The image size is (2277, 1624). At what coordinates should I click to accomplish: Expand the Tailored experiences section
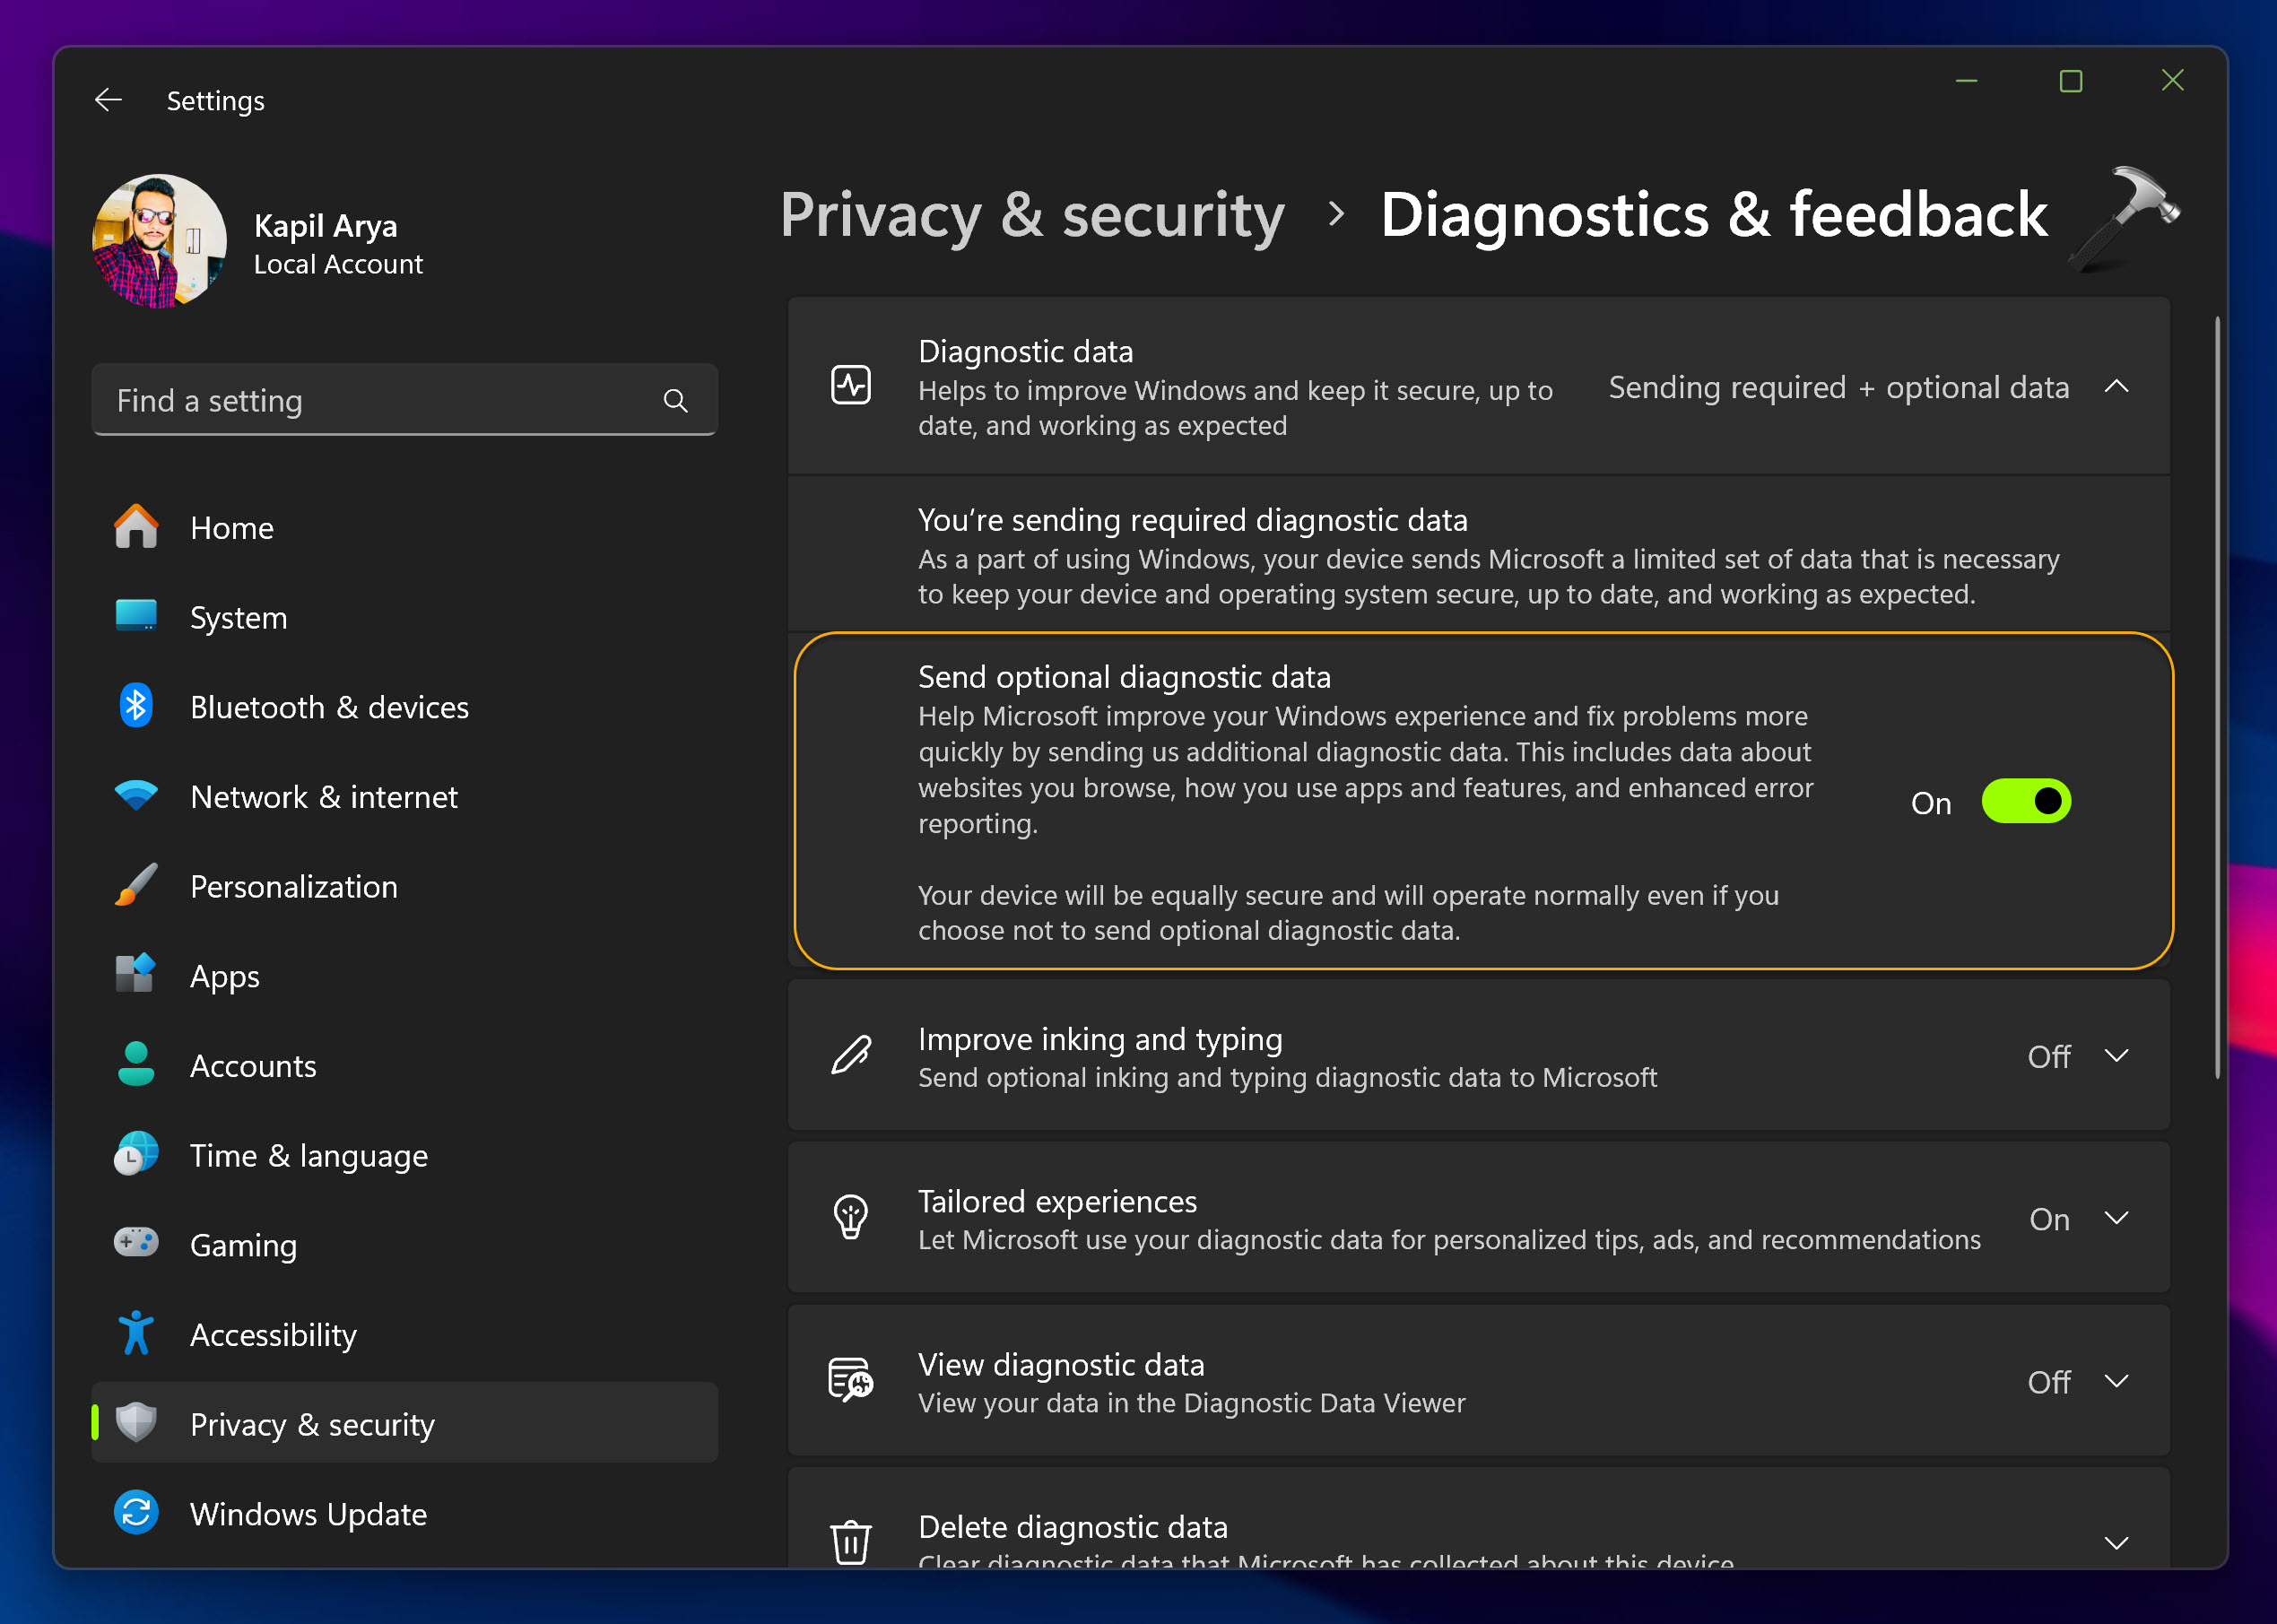2117,1218
